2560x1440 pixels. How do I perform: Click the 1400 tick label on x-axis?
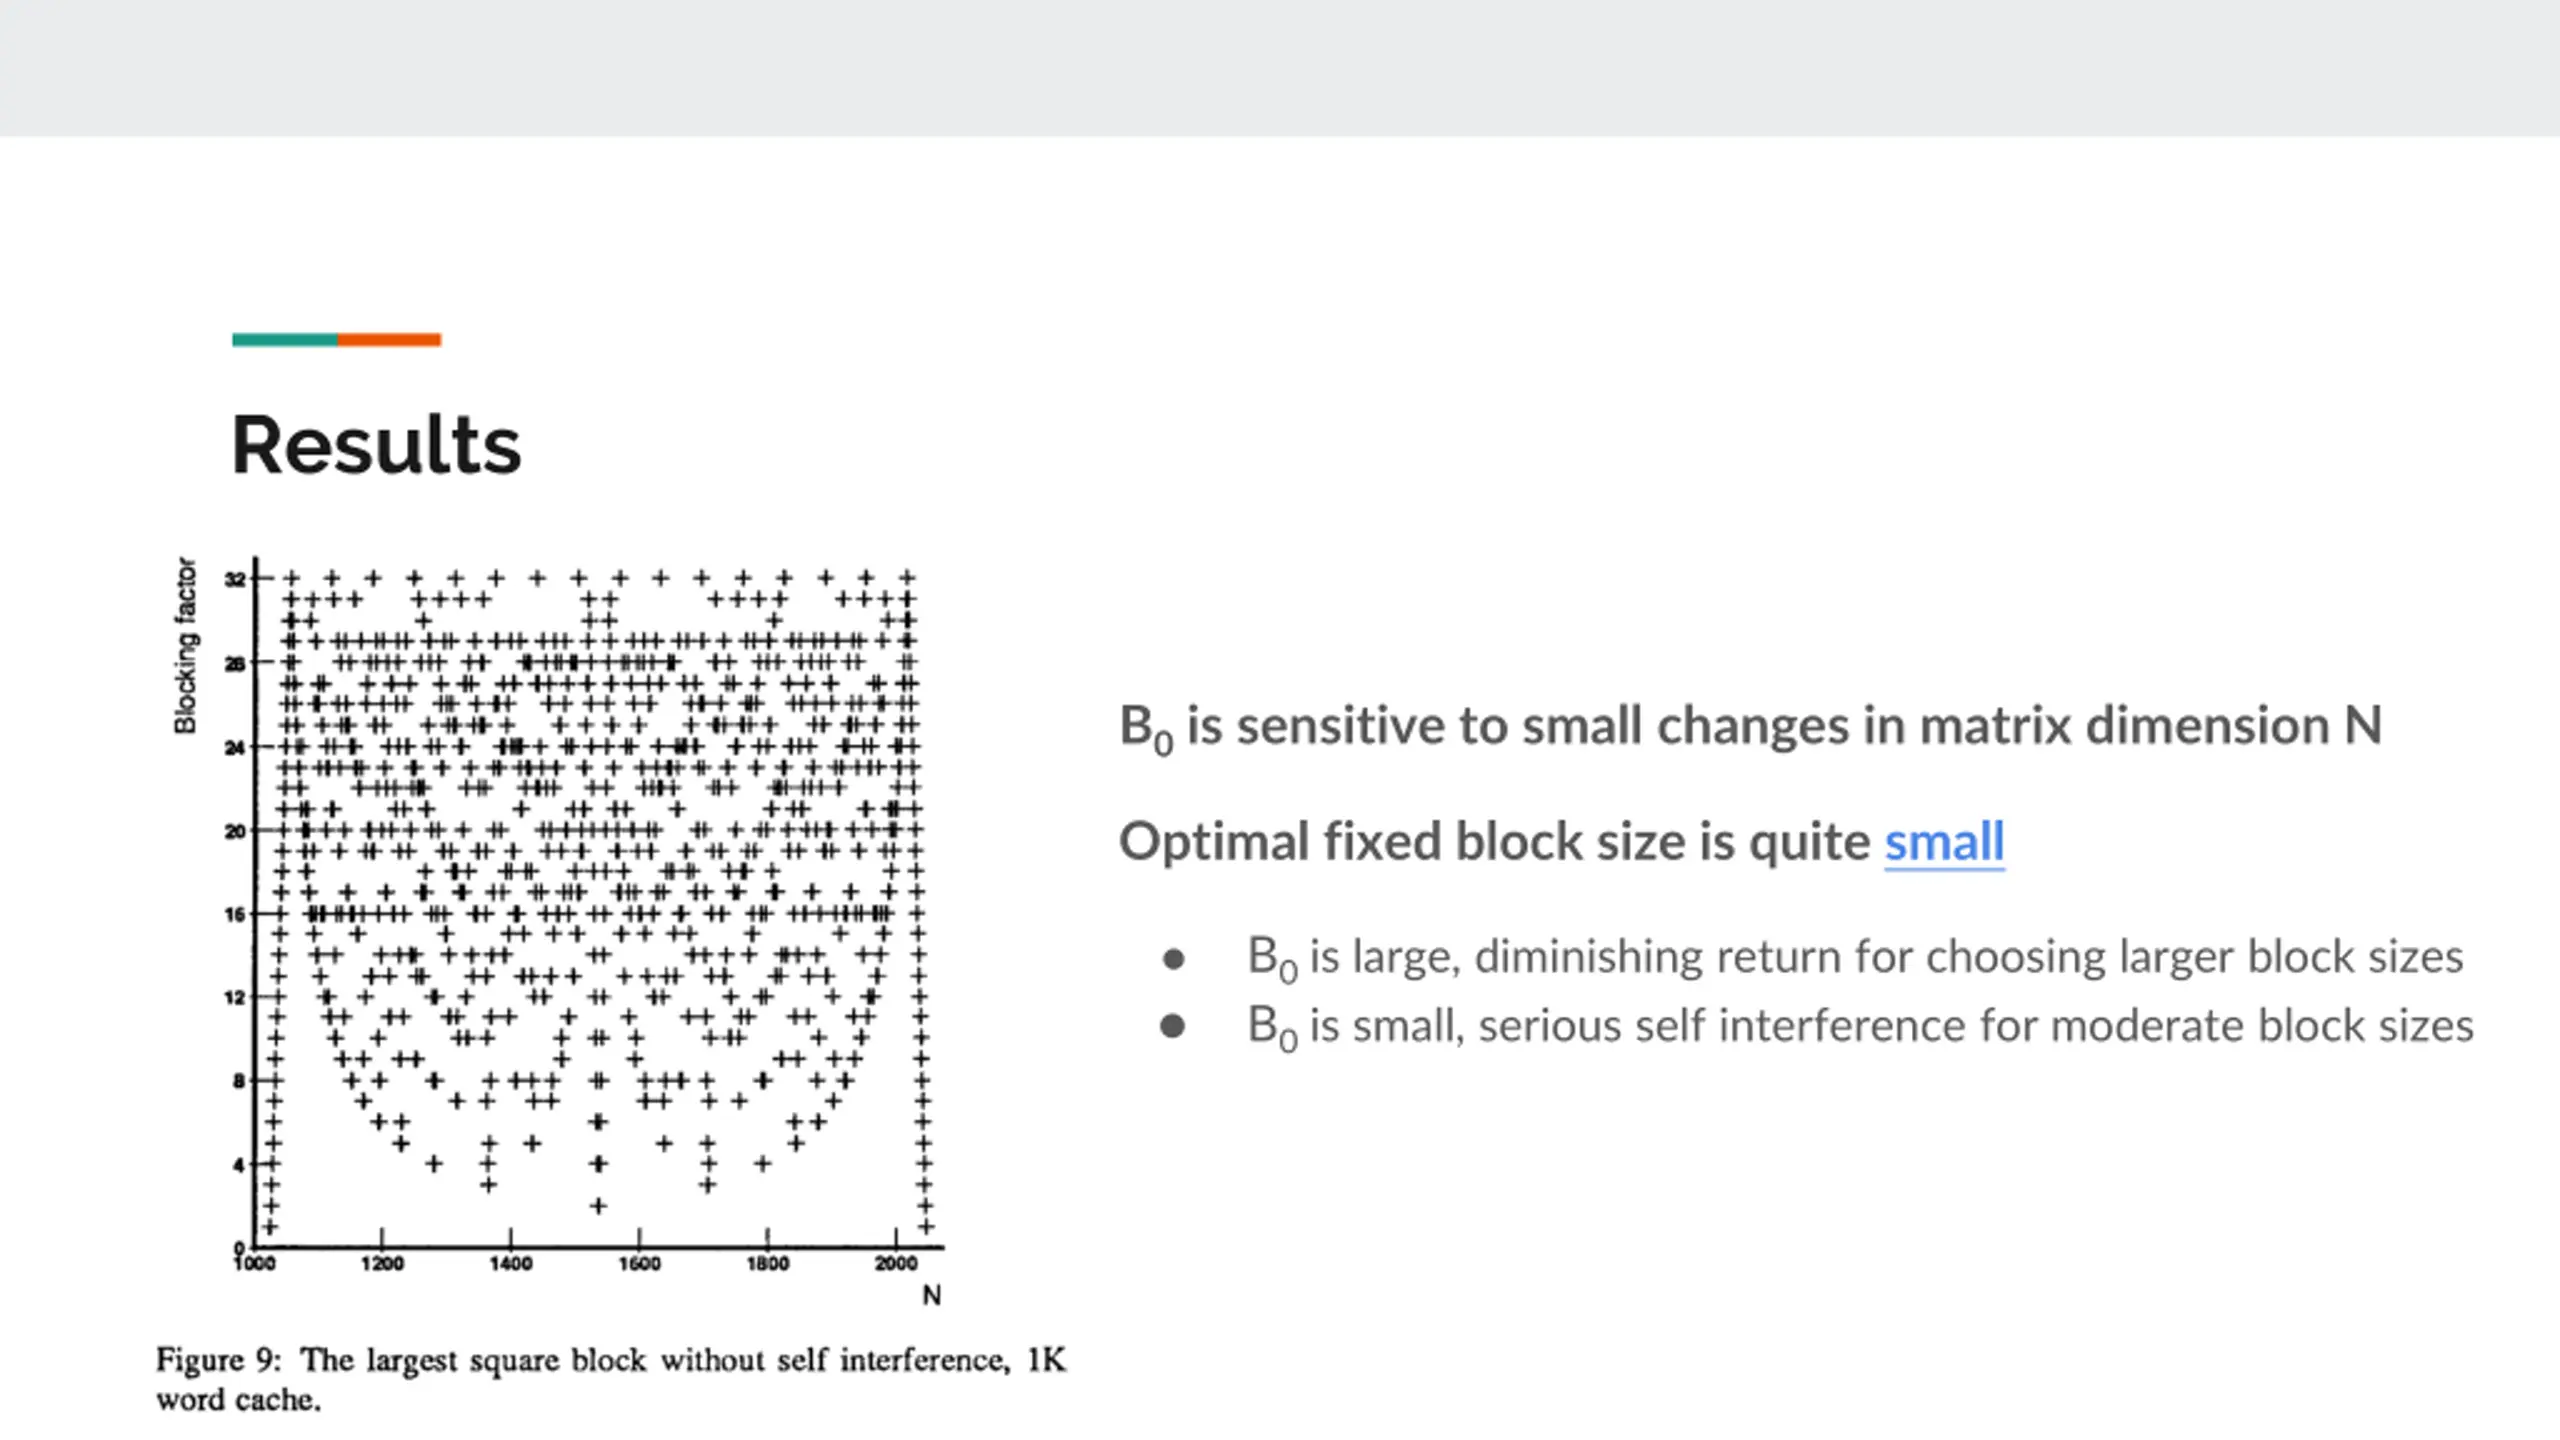tap(510, 1264)
